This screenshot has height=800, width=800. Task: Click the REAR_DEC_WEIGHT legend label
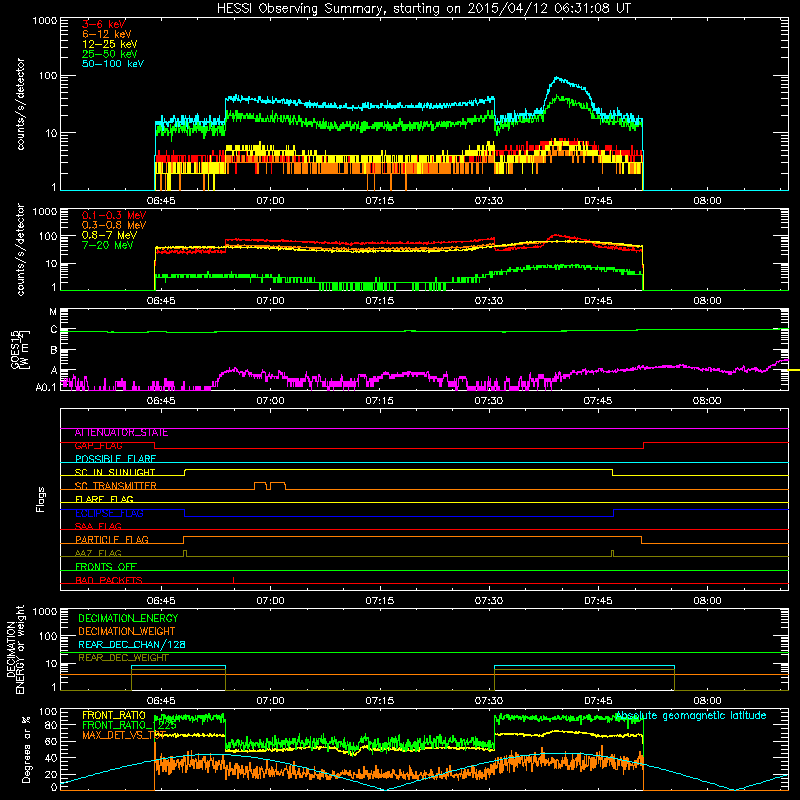[123, 658]
